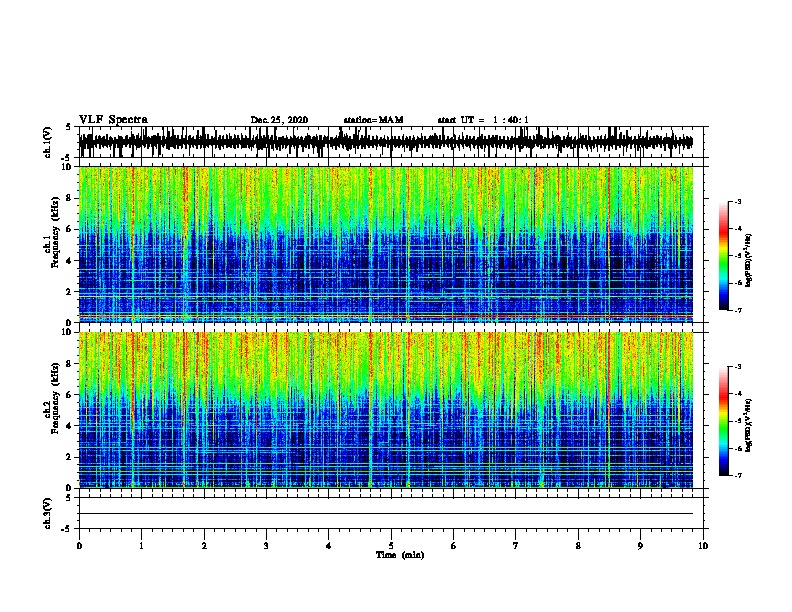Click time axis tick label "1"

141,546
